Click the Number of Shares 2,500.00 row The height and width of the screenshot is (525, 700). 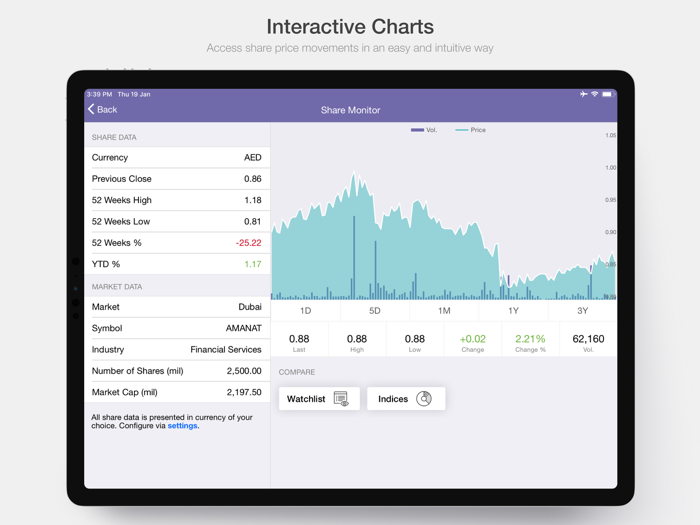tap(177, 371)
